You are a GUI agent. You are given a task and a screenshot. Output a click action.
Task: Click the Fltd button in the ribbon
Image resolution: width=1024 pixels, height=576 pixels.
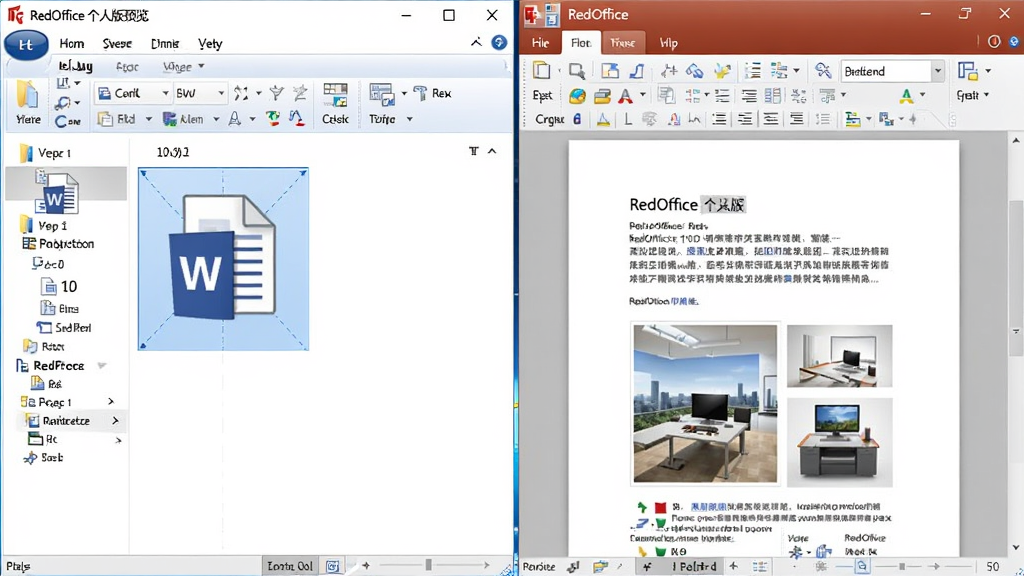point(117,119)
